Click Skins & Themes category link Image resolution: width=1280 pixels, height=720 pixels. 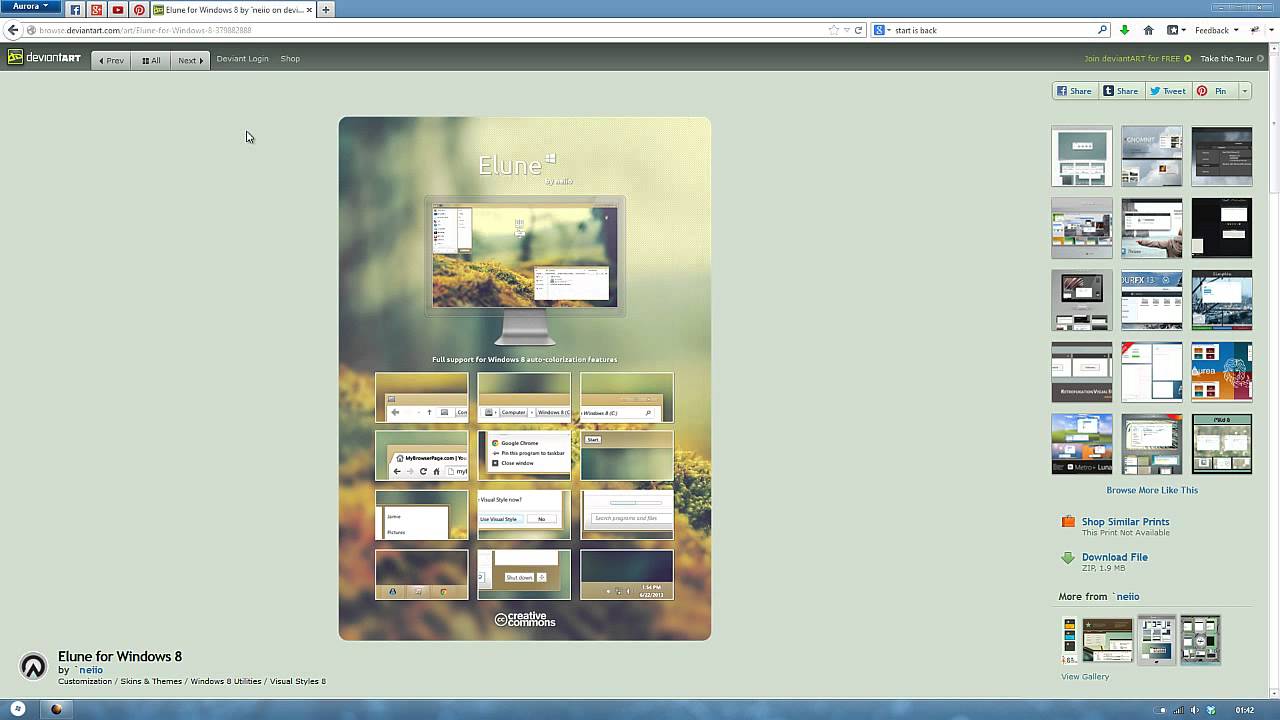[151, 682]
